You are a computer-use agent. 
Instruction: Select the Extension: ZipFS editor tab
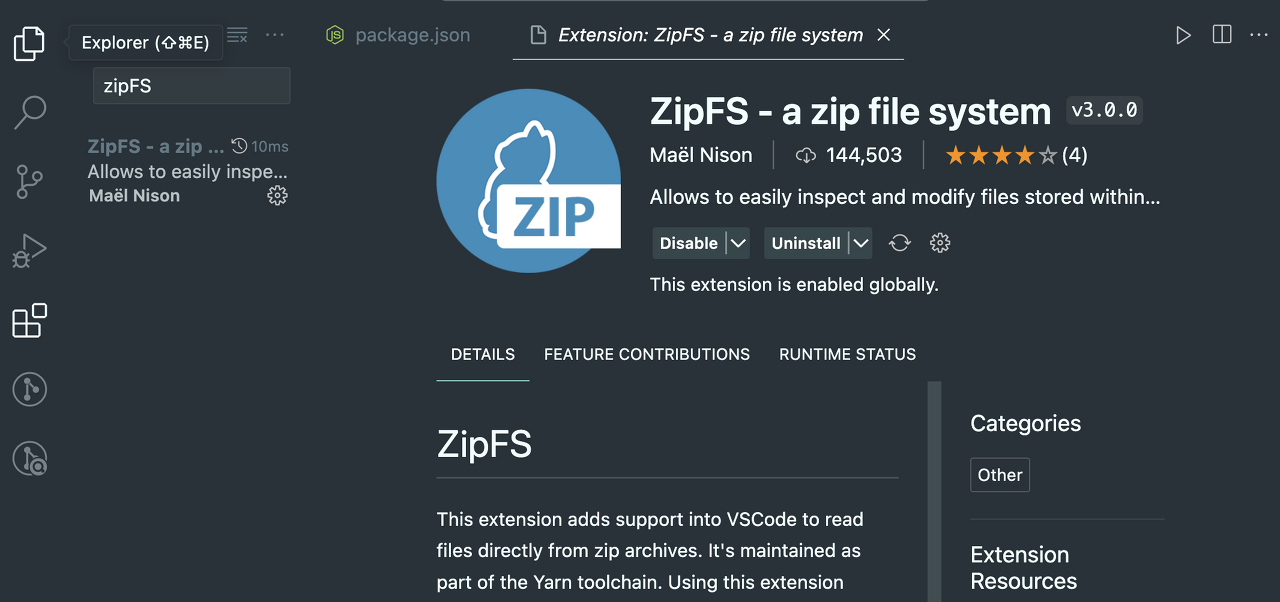(x=709, y=35)
